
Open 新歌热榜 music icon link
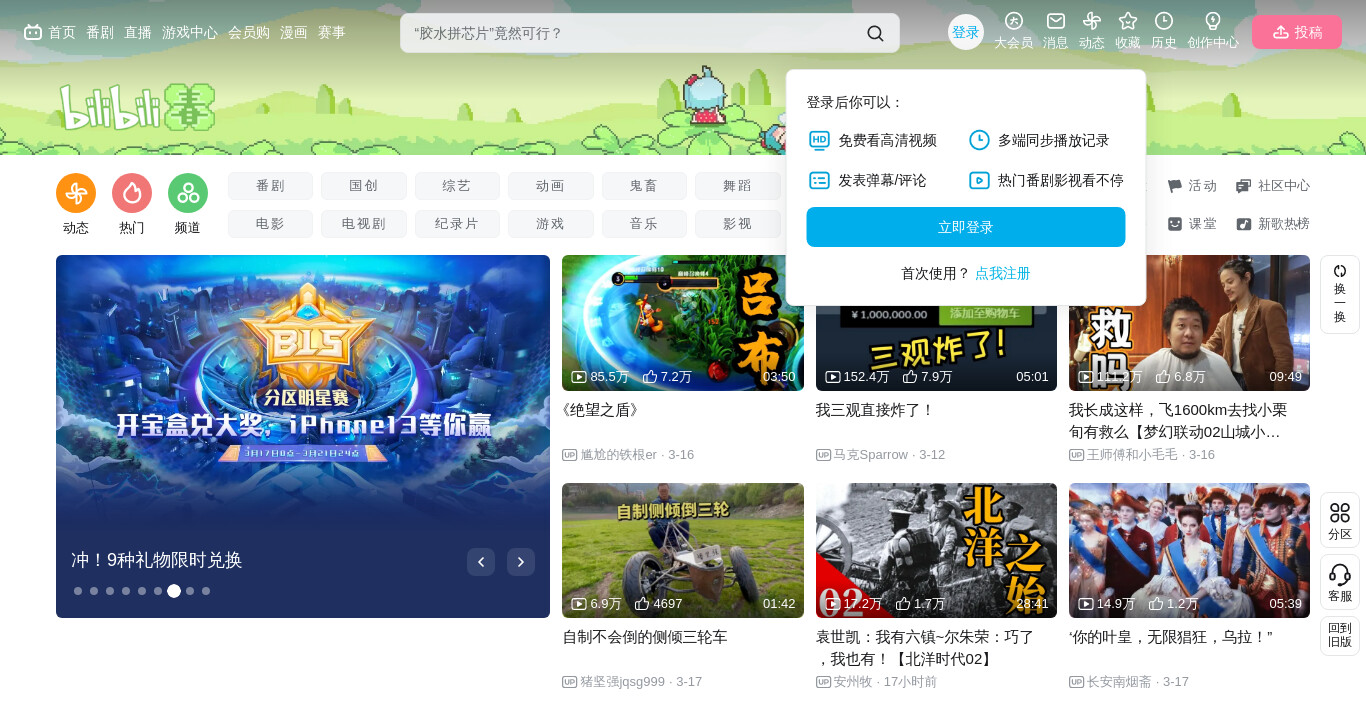coord(1273,224)
